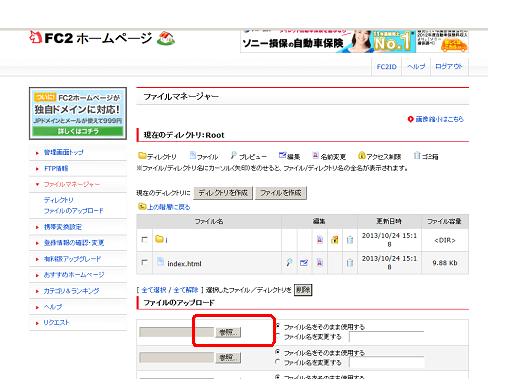Image resolution: width=512 pixels, height=386 pixels.
Task: Click the folder icon before 上の階層に戻る
Action: click(x=142, y=207)
